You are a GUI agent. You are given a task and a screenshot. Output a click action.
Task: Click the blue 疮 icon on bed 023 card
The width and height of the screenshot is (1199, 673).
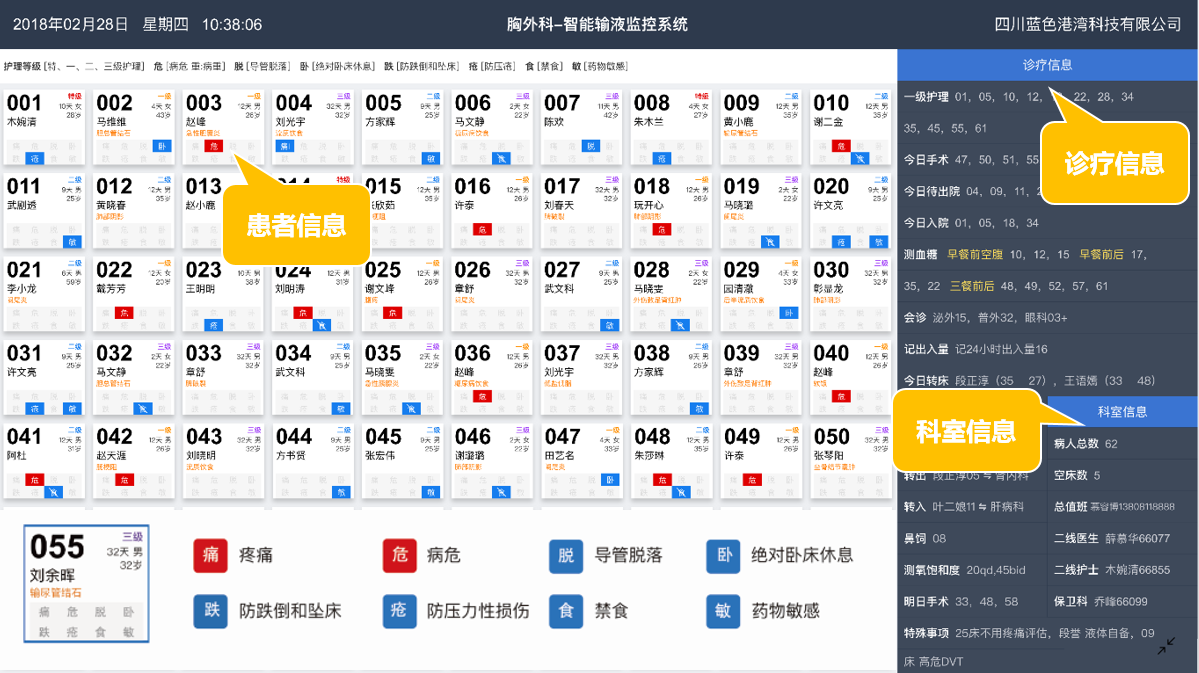(214, 325)
